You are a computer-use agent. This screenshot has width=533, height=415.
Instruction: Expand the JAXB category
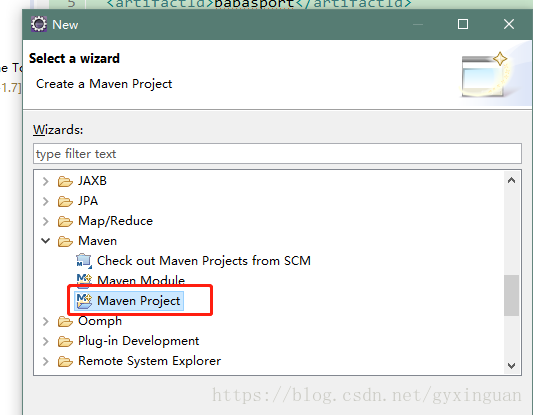[x=46, y=181]
